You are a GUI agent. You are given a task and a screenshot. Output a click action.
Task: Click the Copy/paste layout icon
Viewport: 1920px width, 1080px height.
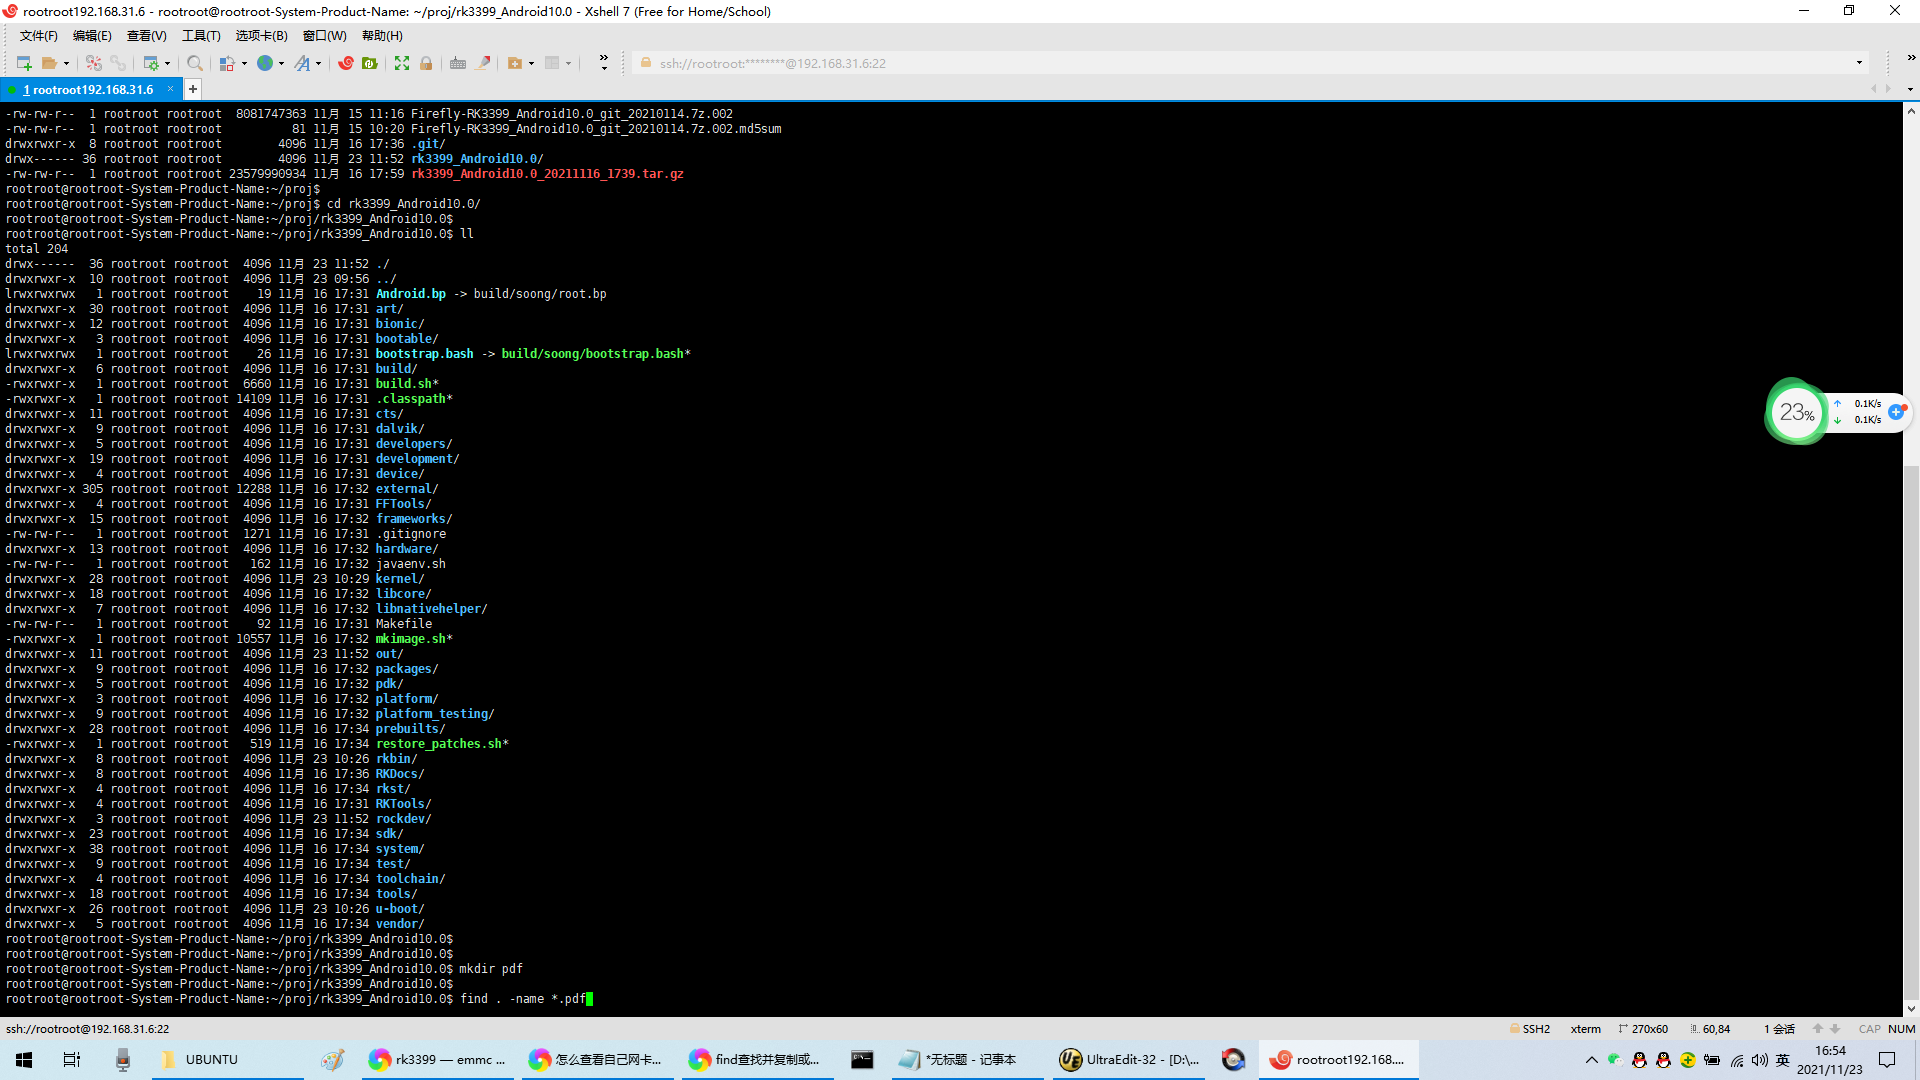click(x=227, y=63)
